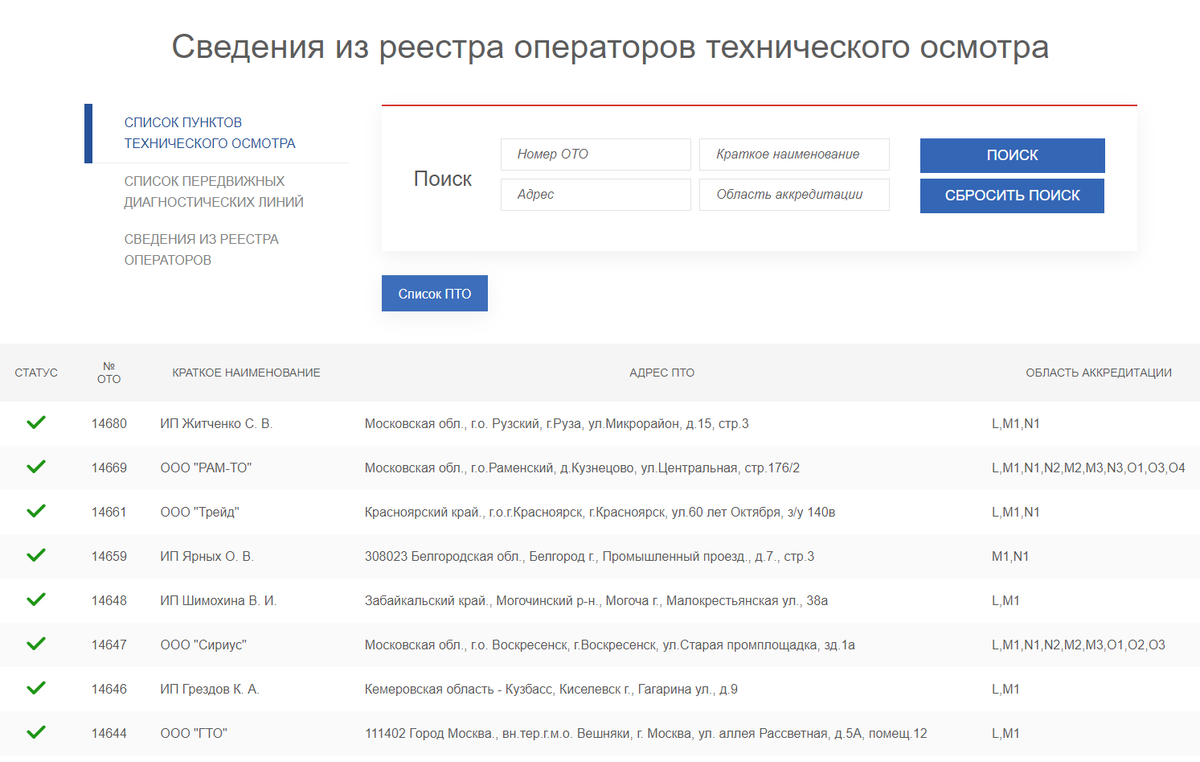
Task: Click accreditation list for ООО "РАМ-ТО"
Action: [1088, 468]
